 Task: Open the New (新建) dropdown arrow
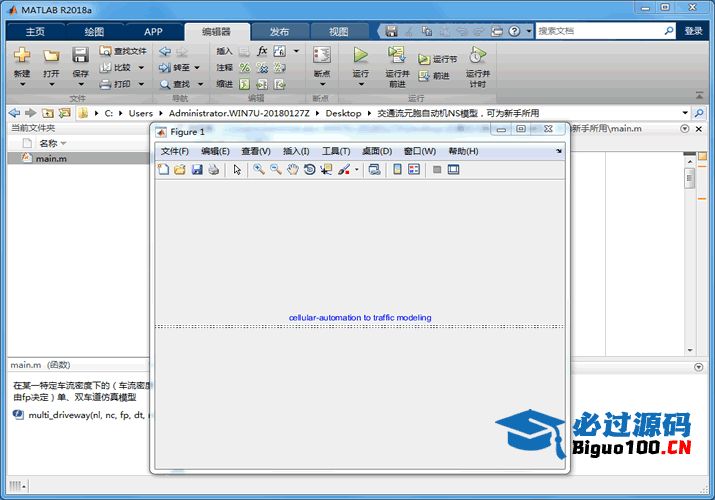tap(22, 84)
